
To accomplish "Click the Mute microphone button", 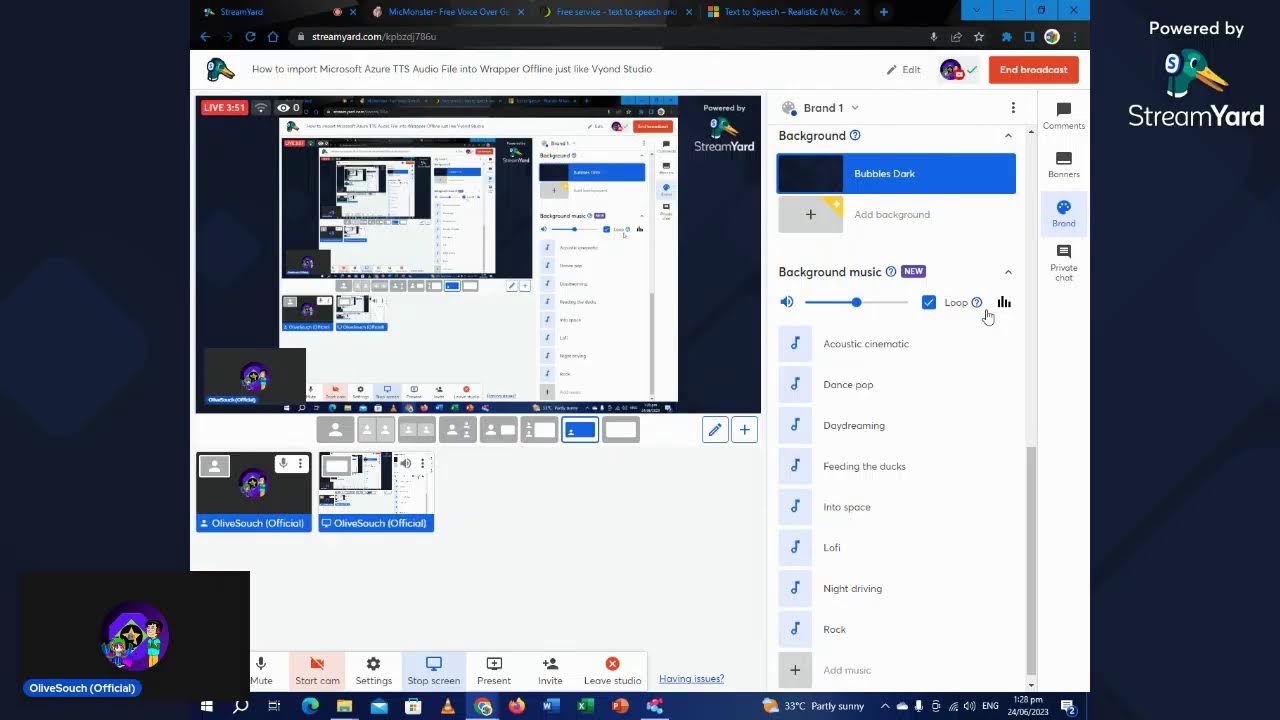I will click(261, 670).
